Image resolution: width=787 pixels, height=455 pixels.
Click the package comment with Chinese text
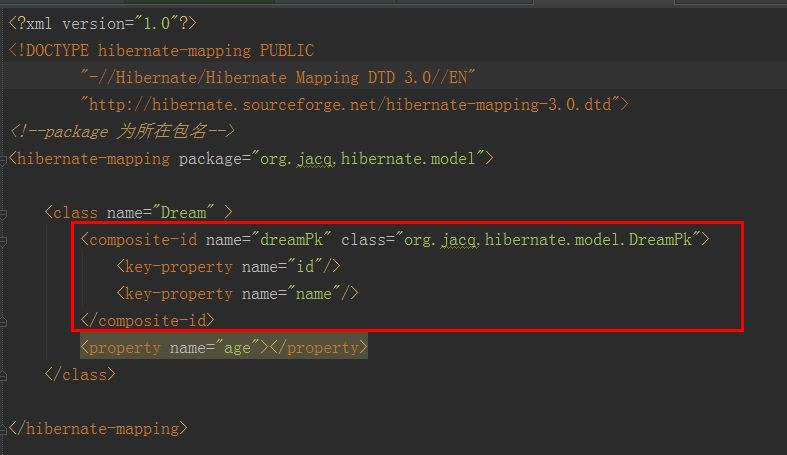122,131
